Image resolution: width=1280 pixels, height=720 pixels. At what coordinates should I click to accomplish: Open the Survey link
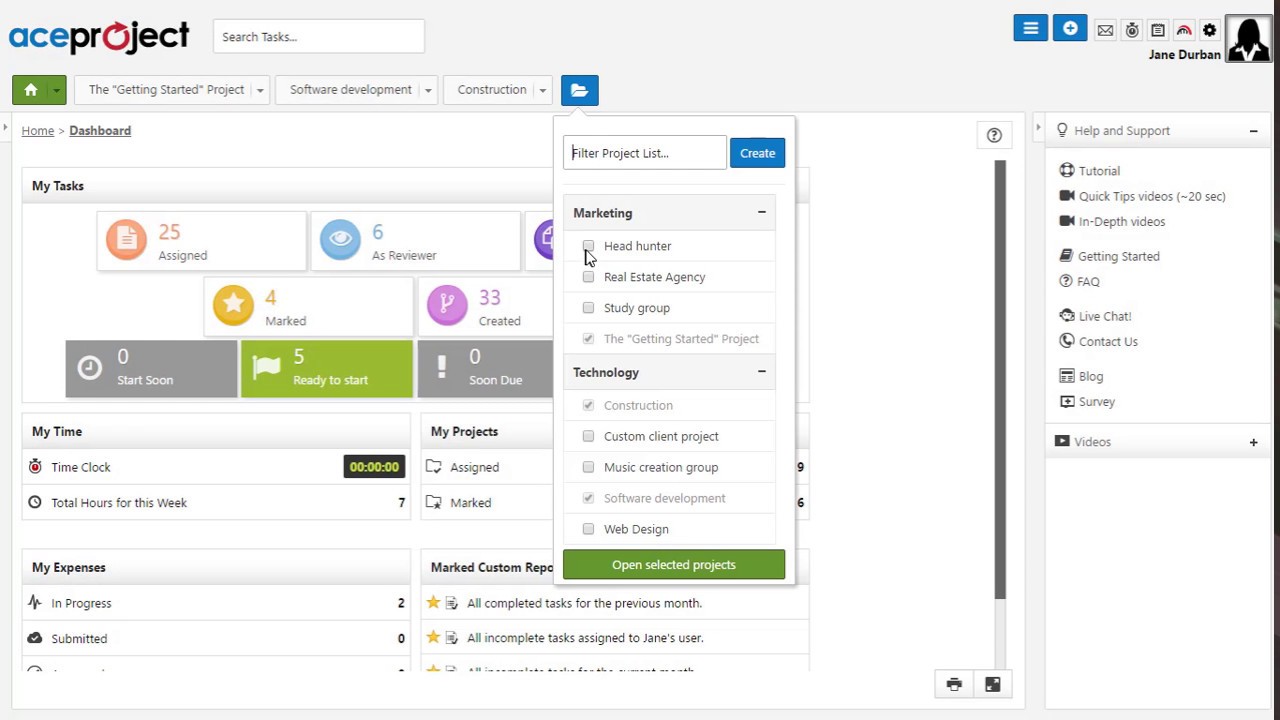tap(1097, 402)
